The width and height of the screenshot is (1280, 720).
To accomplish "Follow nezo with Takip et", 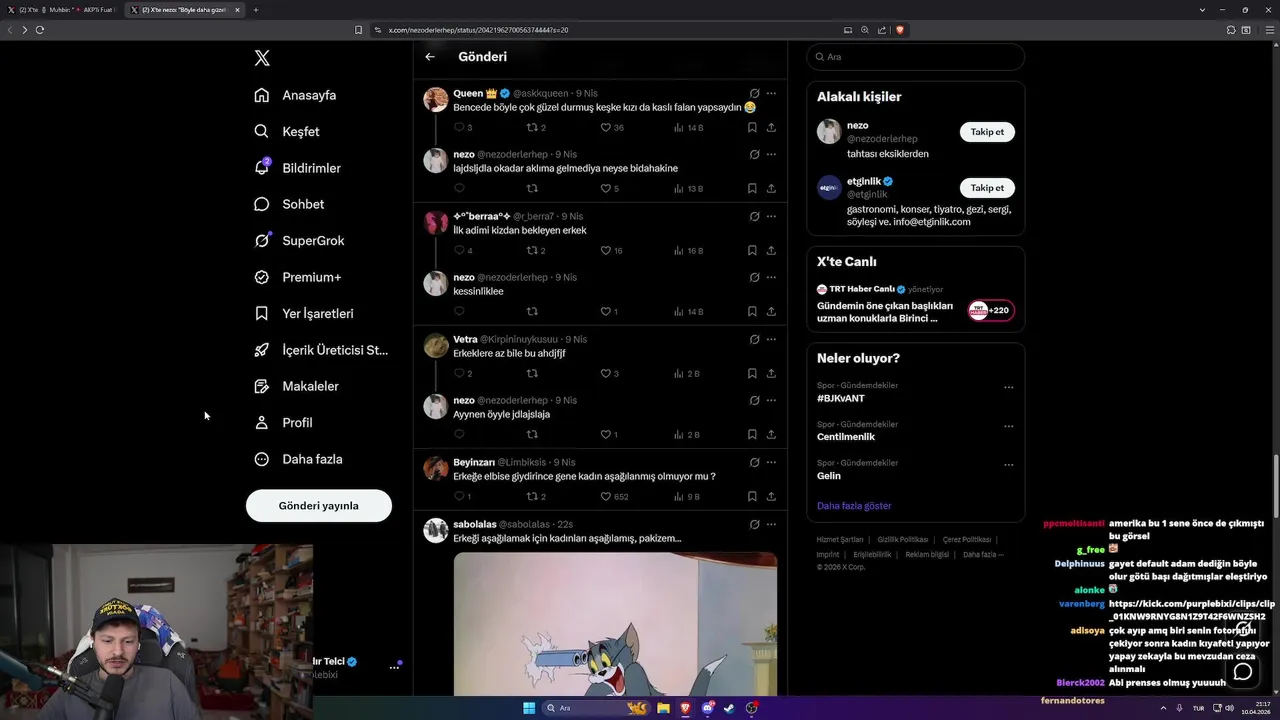I will pyautogui.click(x=987, y=132).
